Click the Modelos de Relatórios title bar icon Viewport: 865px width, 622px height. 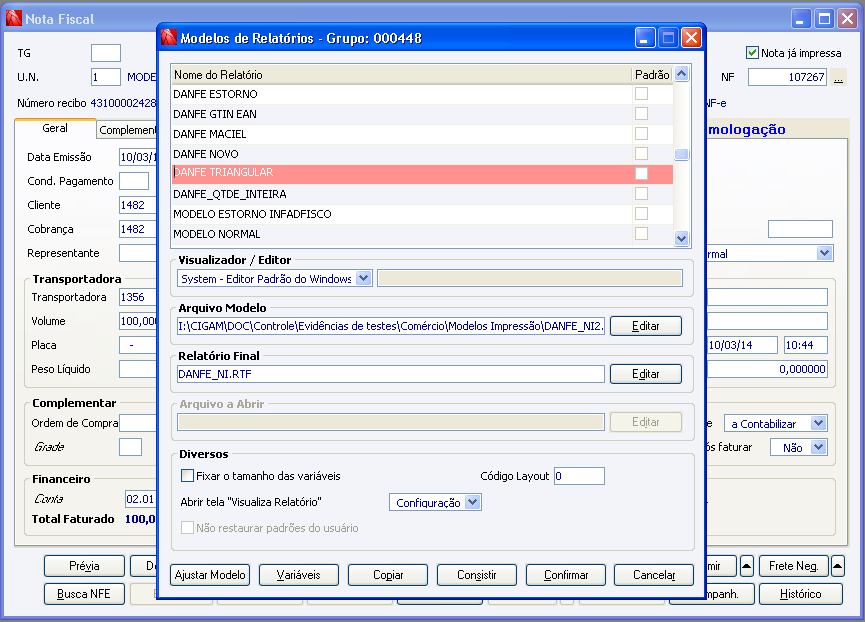(169, 37)
